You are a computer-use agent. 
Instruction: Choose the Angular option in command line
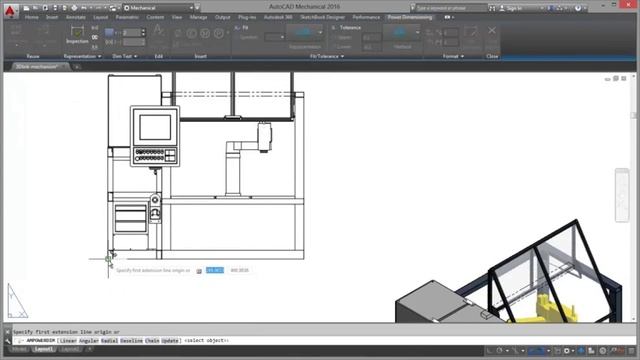[89, 340]
